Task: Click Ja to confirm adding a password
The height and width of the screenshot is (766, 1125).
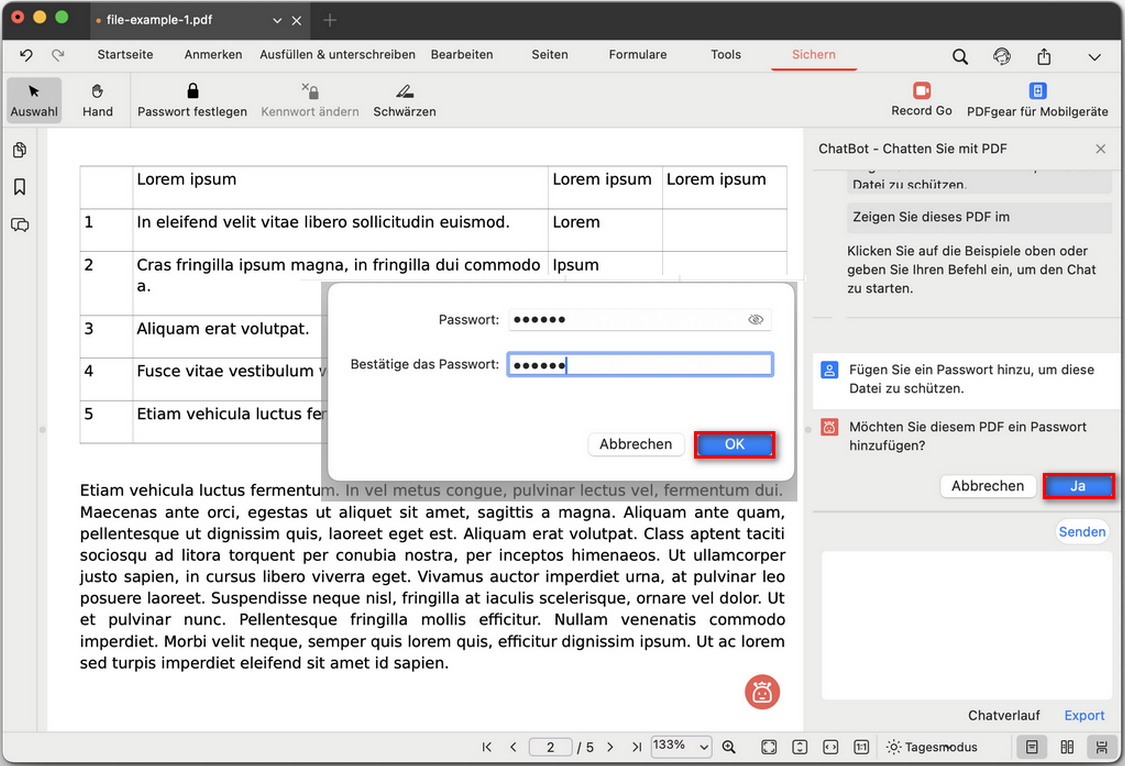Action: tap(1078, 485)
